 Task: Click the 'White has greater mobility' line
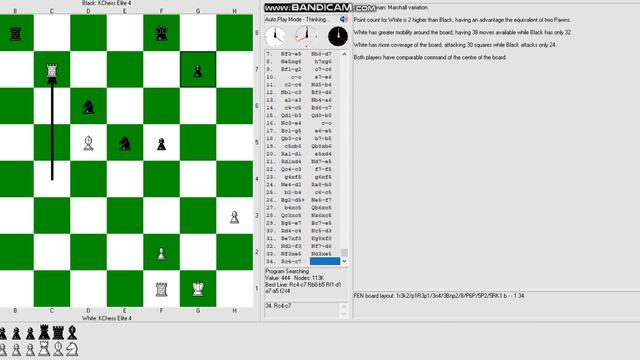pyautogui.click(x=462, y=32)
